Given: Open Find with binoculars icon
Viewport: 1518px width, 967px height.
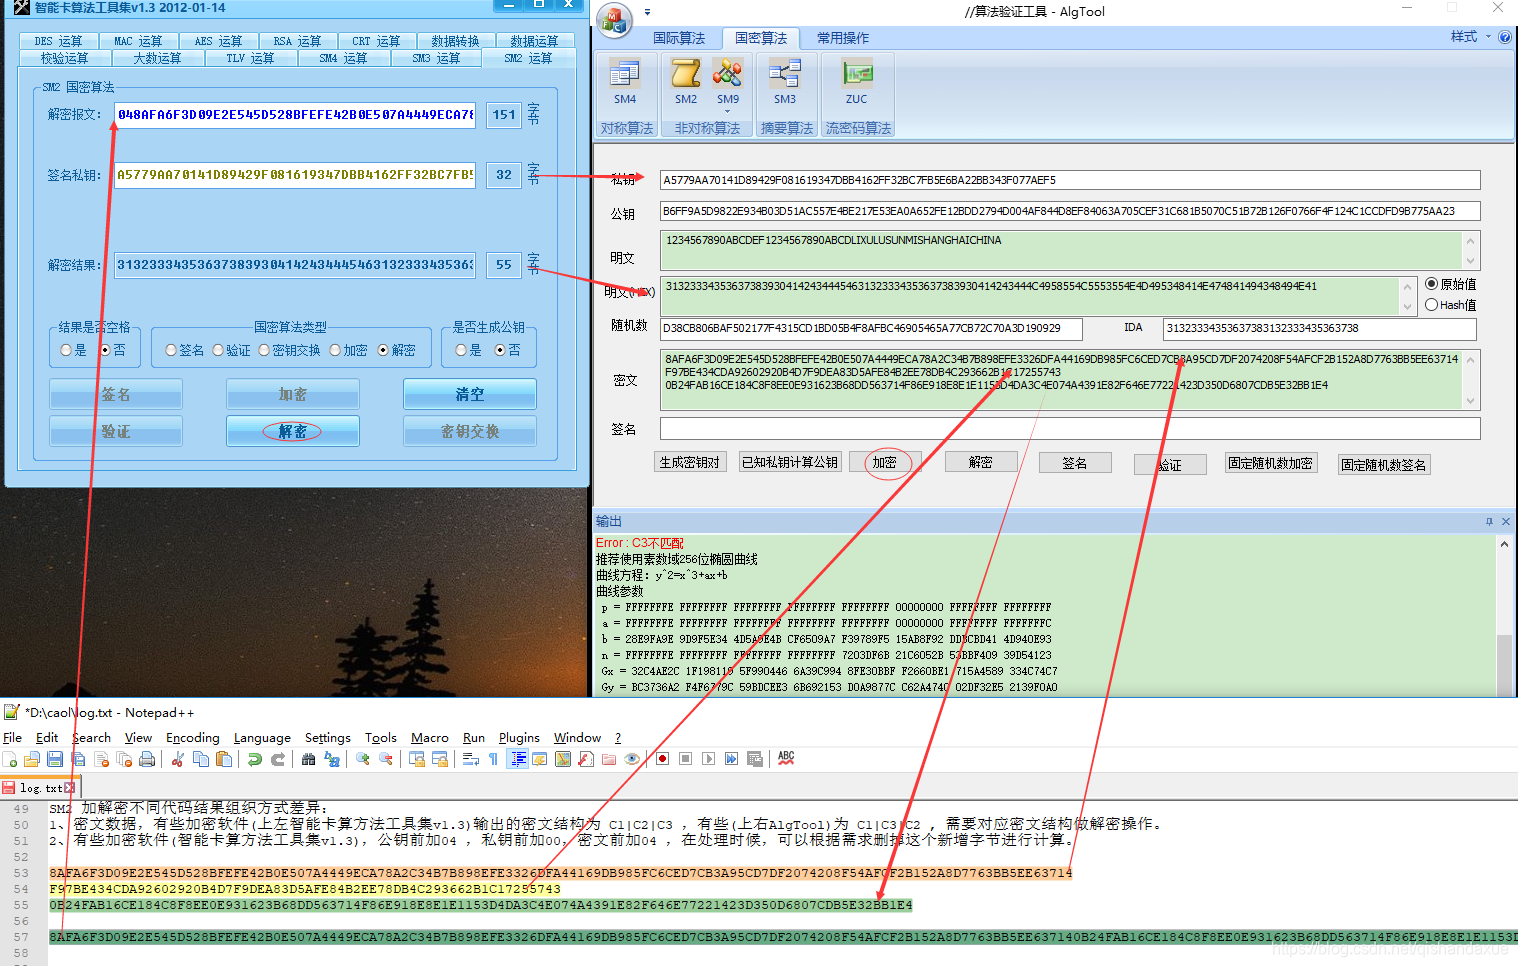Looking at the screenshot, I should [308, 760].
